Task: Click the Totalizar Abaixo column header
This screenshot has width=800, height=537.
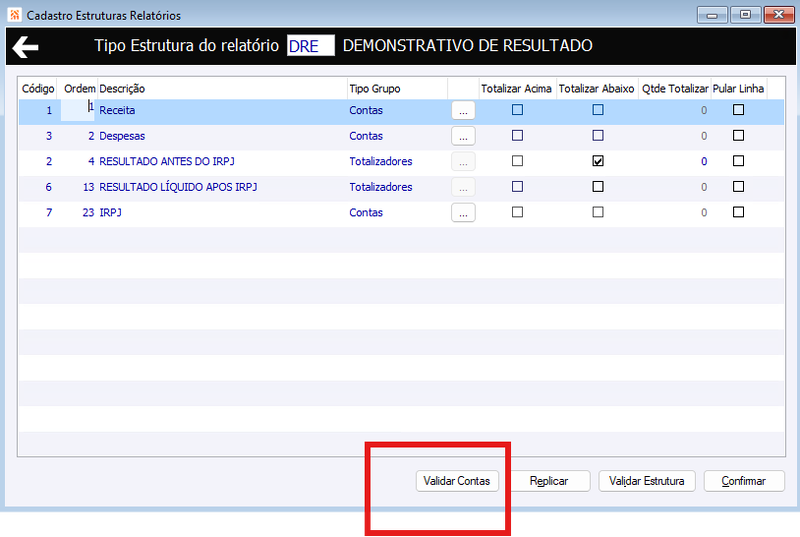Action: pos(596,89)
